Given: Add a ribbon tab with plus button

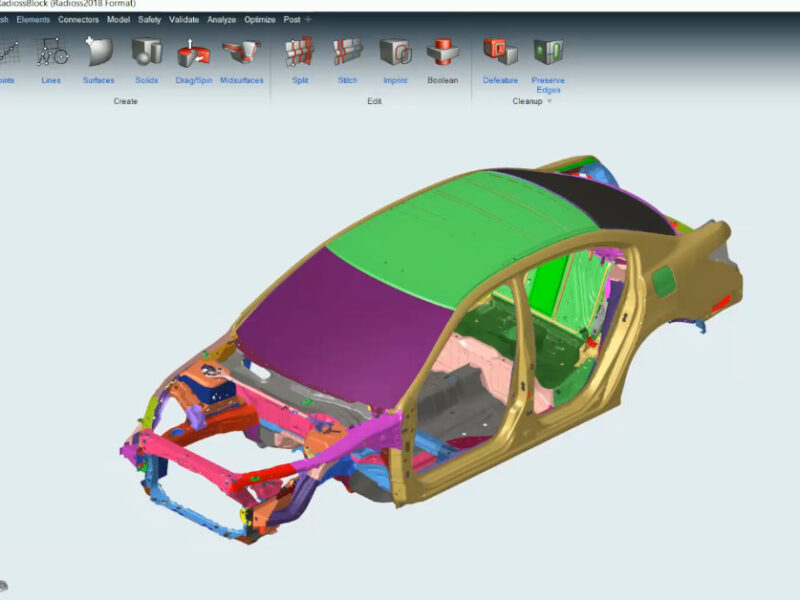Looking at the screenshot, I should [x=308, y=19].
